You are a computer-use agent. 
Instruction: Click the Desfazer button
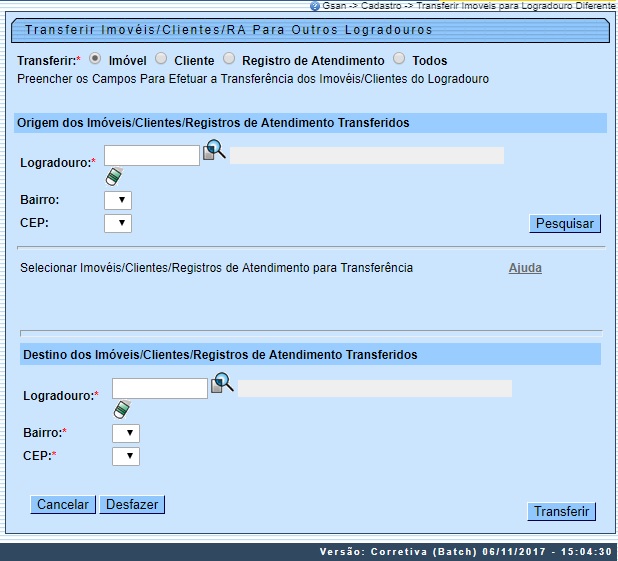coord(132,505)
